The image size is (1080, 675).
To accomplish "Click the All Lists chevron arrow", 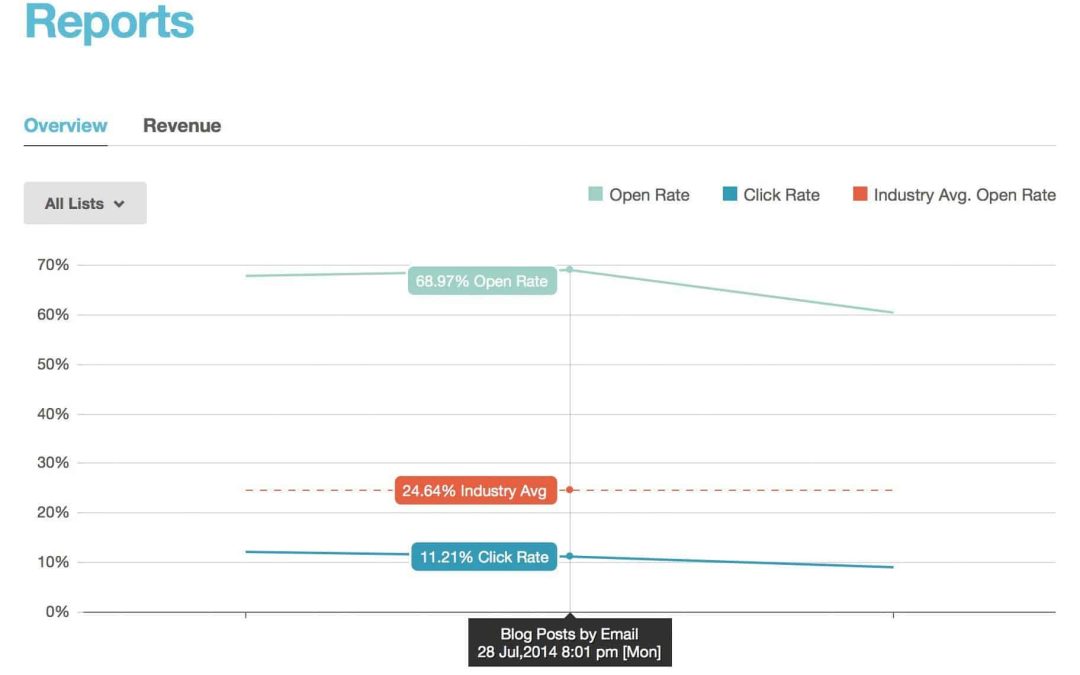I will 120,204.
